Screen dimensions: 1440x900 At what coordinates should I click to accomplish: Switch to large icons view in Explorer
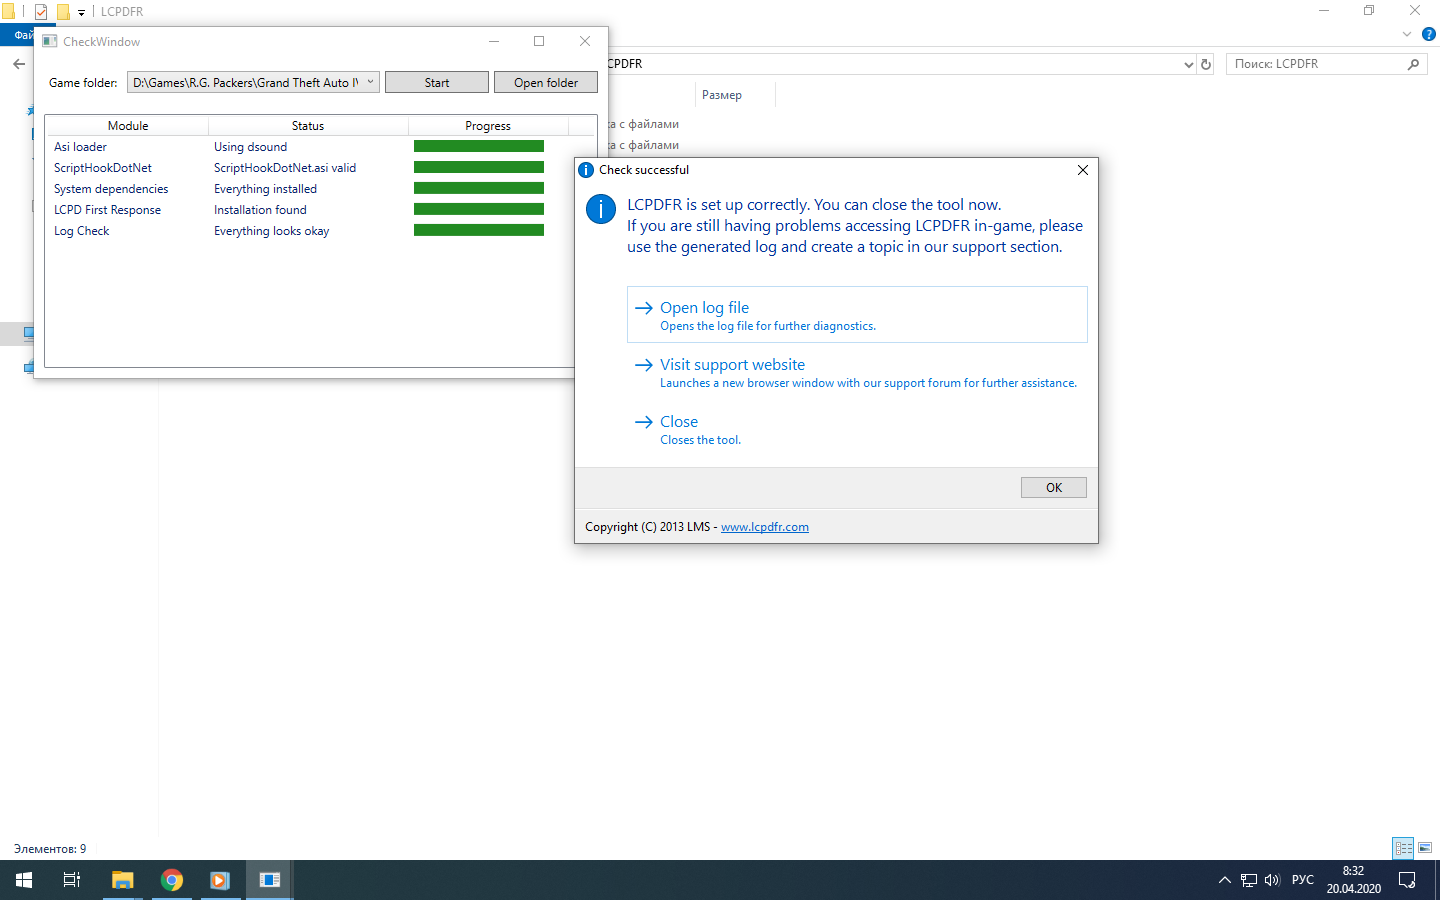[1425, 848]
